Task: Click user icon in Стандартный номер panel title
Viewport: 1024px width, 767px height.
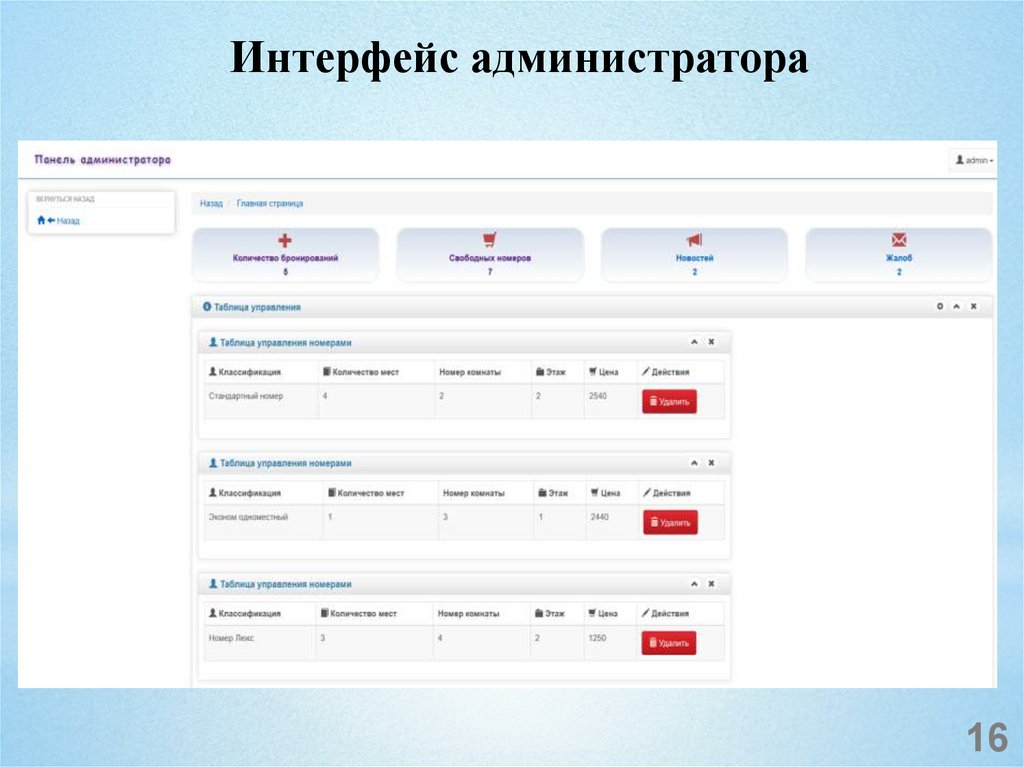Action: pos(213,342)
